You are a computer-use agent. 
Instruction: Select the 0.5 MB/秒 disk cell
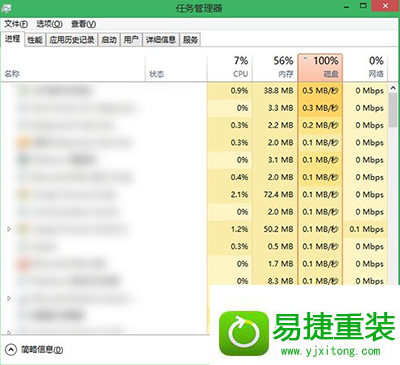pos(320,91)
